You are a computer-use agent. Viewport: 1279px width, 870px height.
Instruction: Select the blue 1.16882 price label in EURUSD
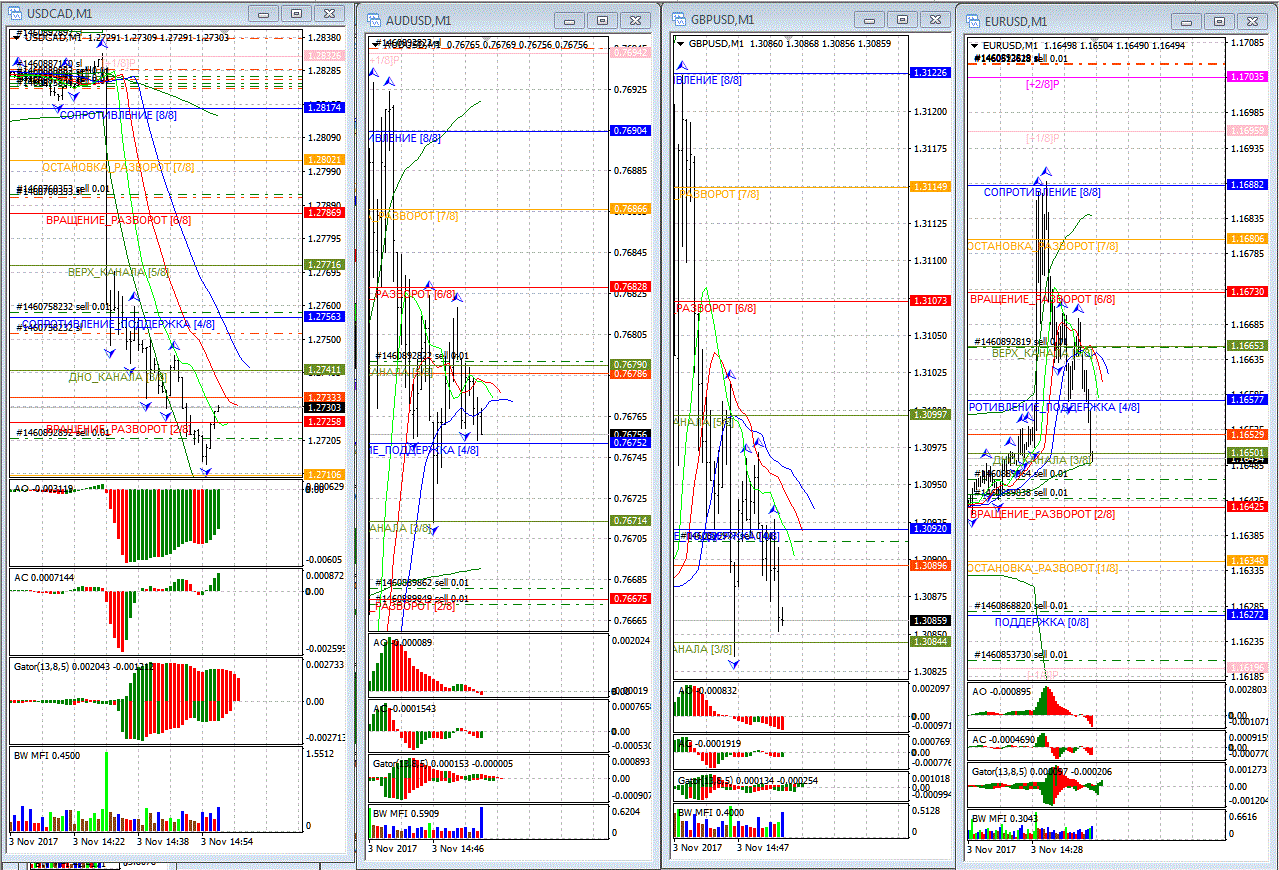1246,185
